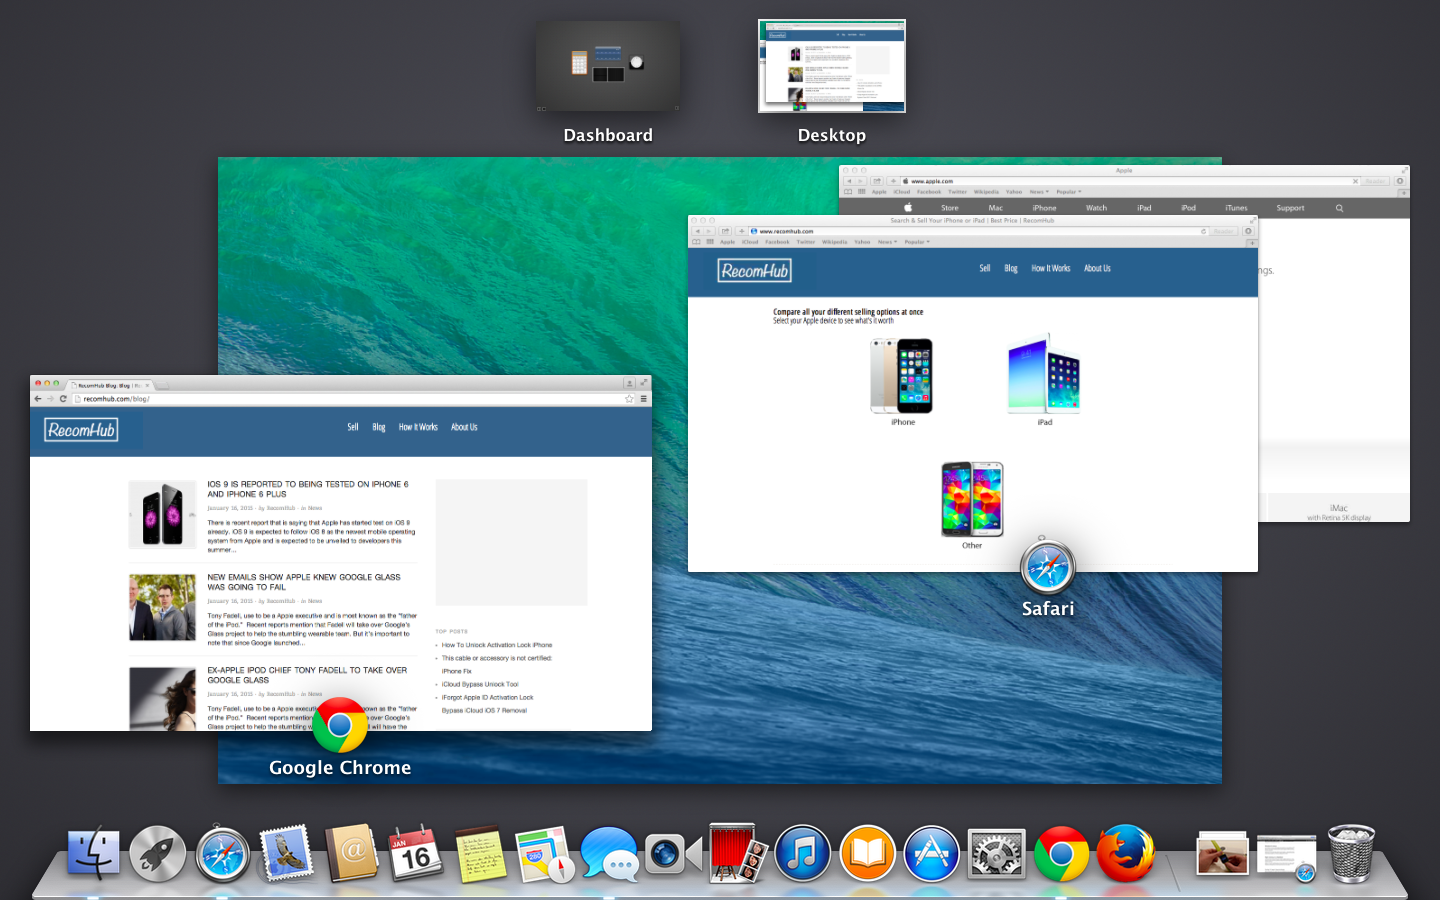
Task: Open the document item beside Trash
Action: coord(1287,857)
